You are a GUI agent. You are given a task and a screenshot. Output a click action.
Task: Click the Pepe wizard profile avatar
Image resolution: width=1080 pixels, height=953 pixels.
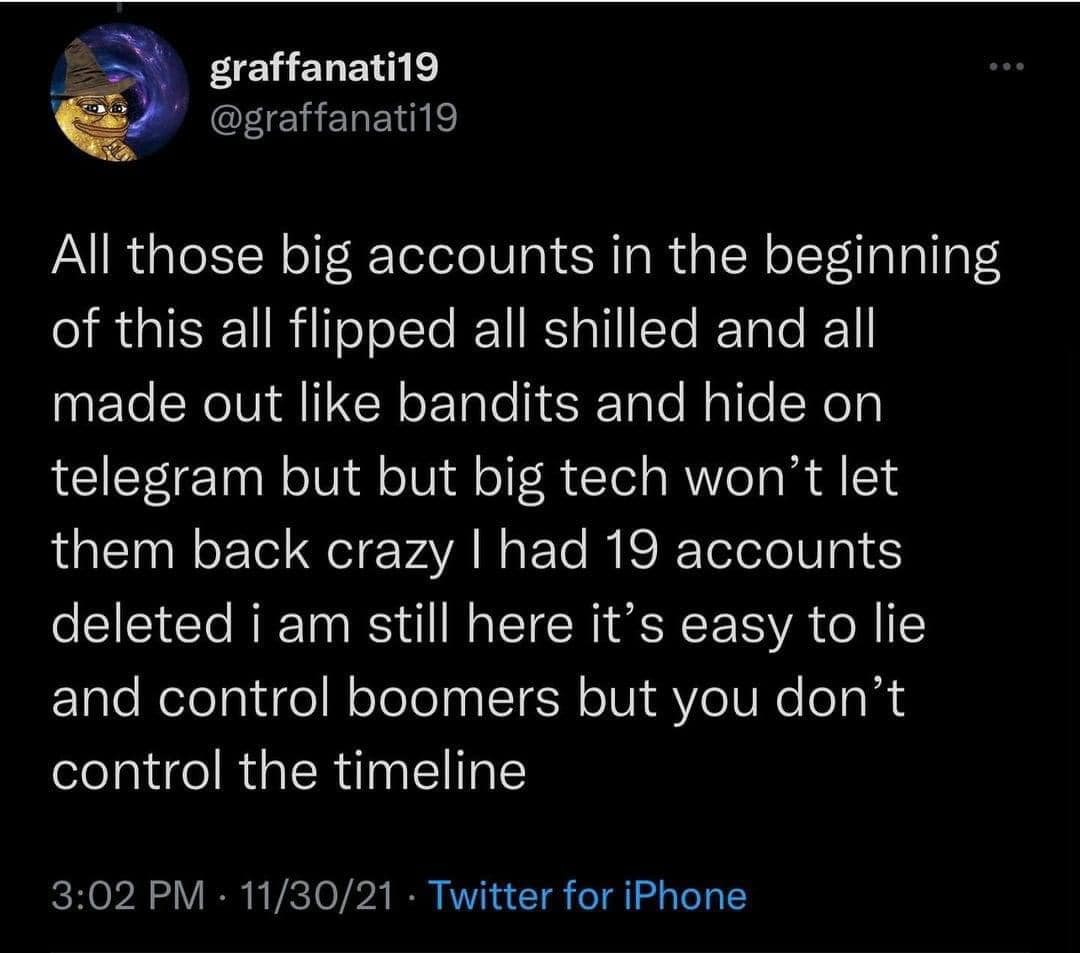[x=120, y=93]
